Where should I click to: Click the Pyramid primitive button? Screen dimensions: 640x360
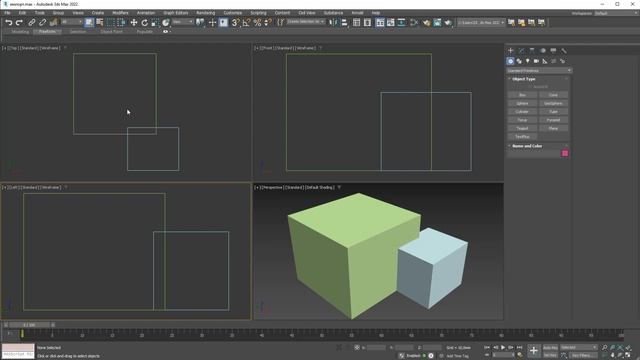pyautogui.click(x=553, y=120)
